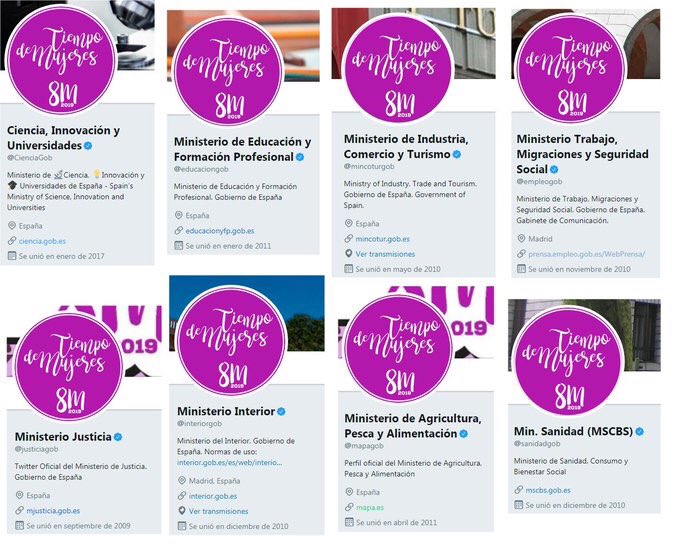Click the Ministerio de Agricultura purple profile picture
This screenshot has width=680, height=549.
click(x=399, y=349)
